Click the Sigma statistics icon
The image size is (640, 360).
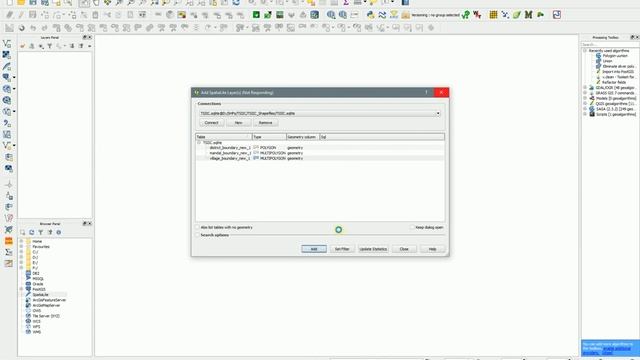coord(346,2)
